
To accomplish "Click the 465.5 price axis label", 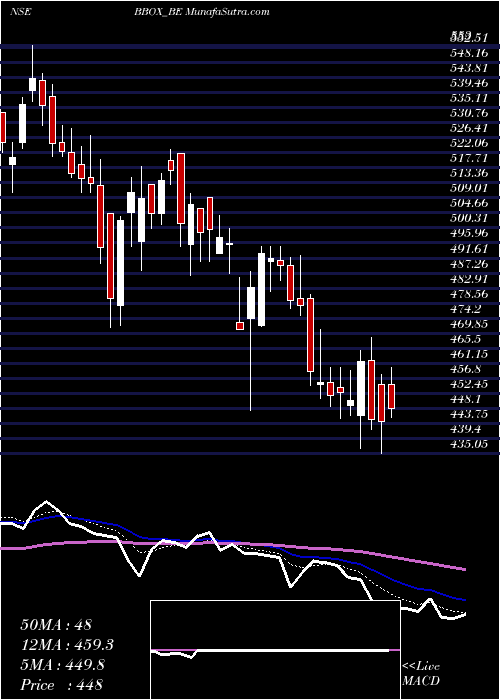I will pos(466,339).
